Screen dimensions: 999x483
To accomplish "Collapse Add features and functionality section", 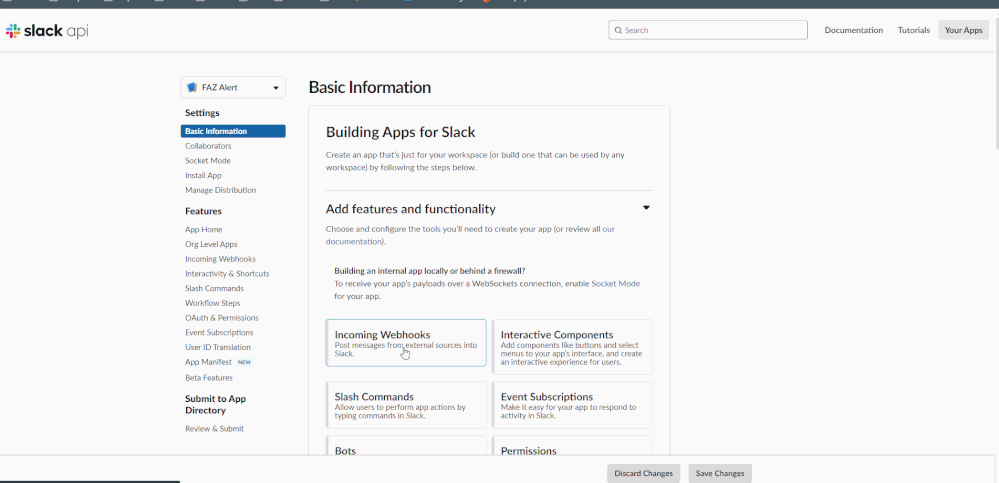I will tap(646, 208).
